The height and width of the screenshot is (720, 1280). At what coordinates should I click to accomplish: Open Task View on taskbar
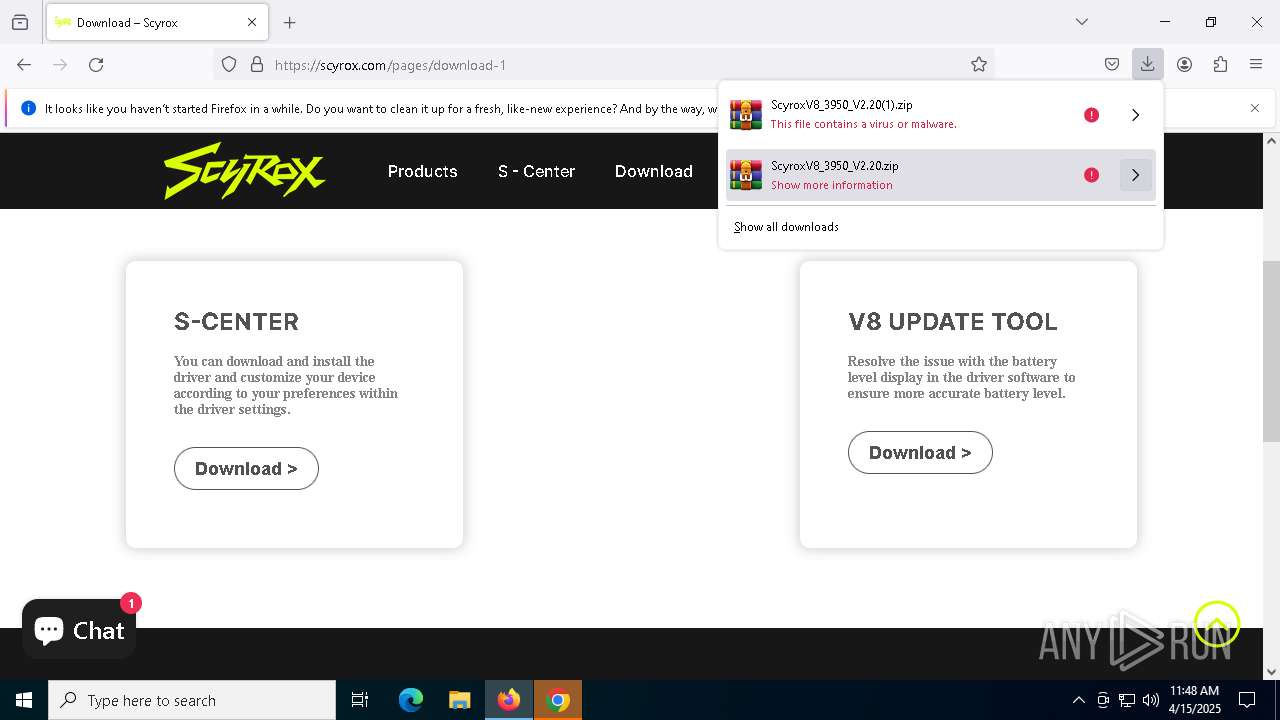[x=360, y=700]
